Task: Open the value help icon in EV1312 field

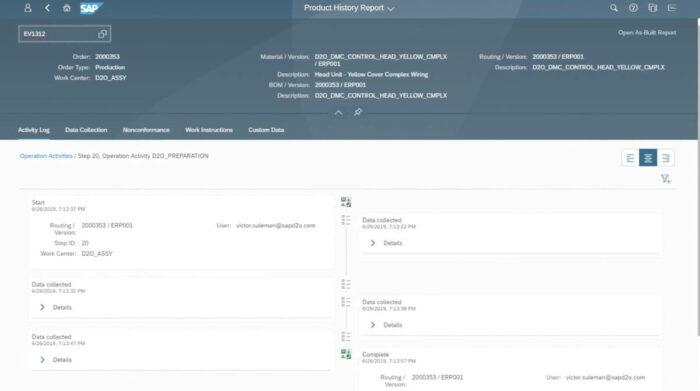Action: tap(102, 34)
